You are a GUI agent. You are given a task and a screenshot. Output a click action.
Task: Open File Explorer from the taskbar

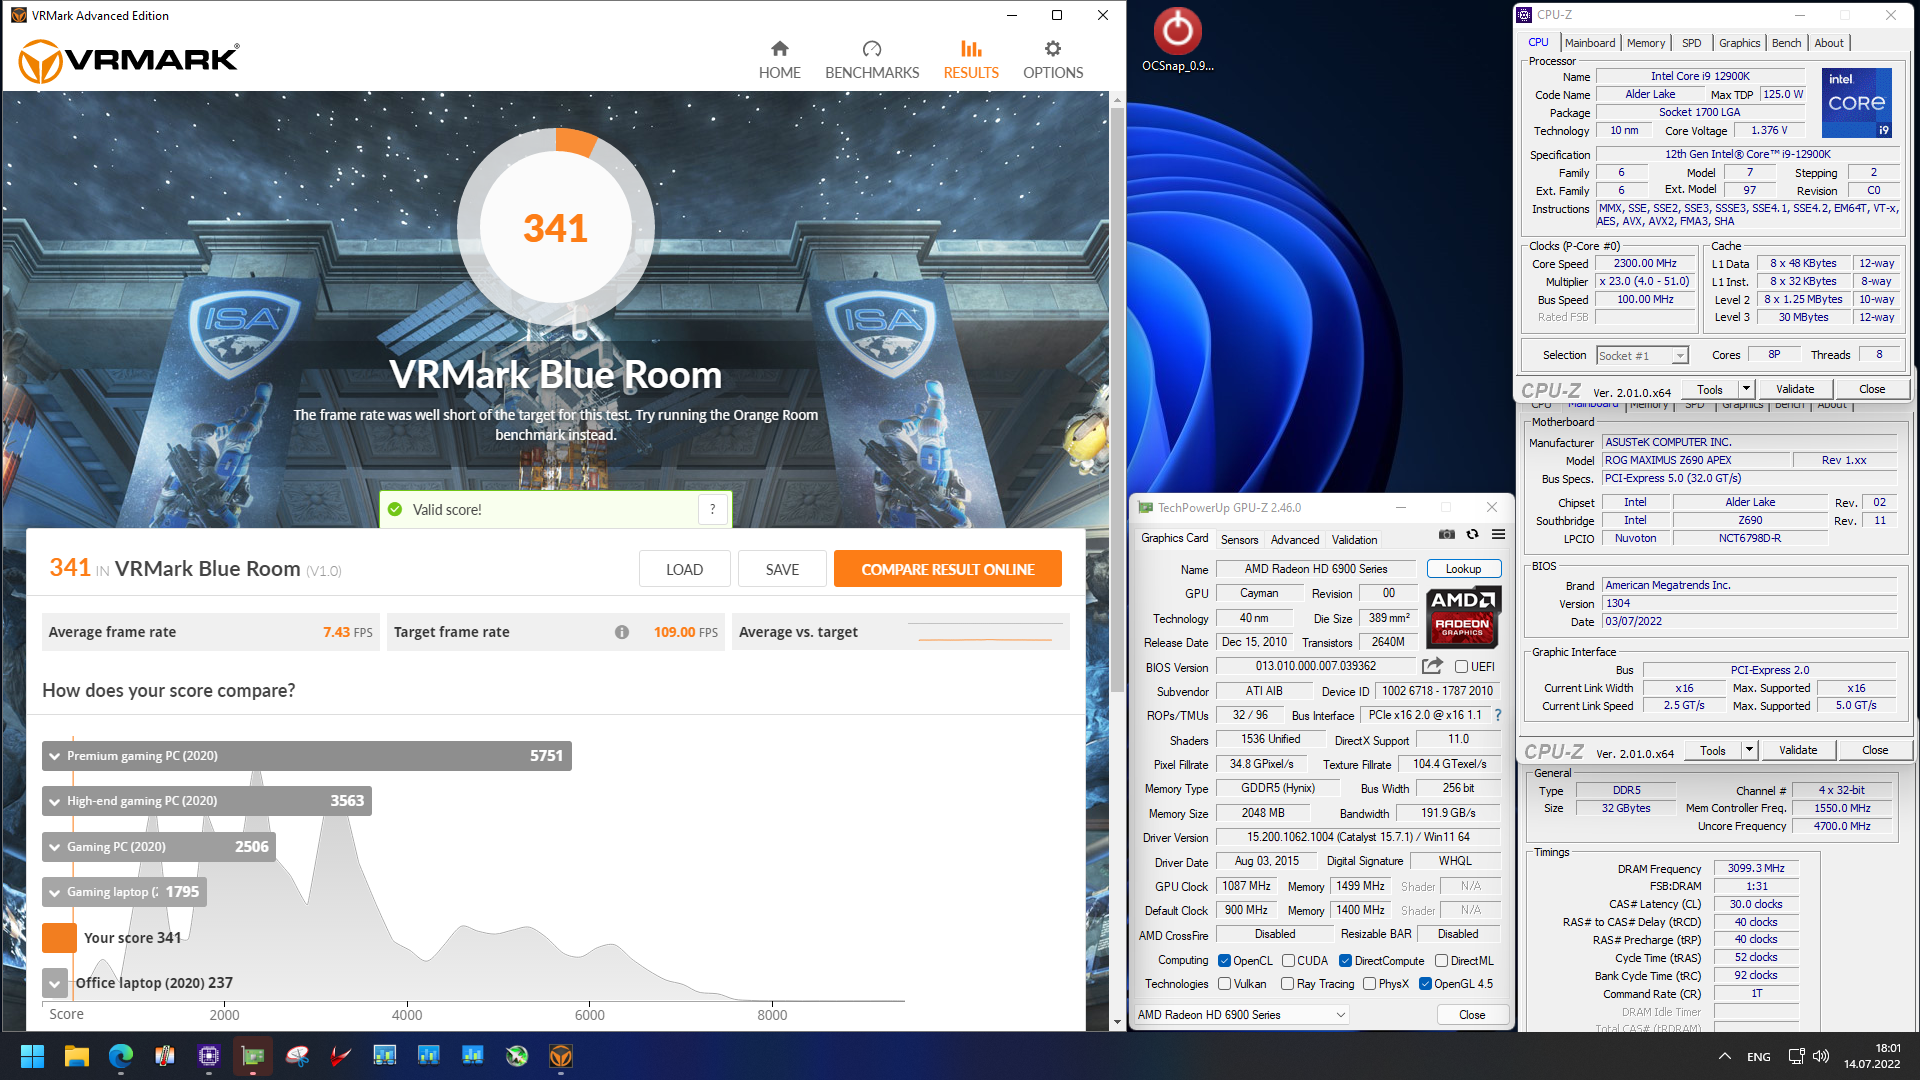pyautogui.click(x=77, y=1056)
